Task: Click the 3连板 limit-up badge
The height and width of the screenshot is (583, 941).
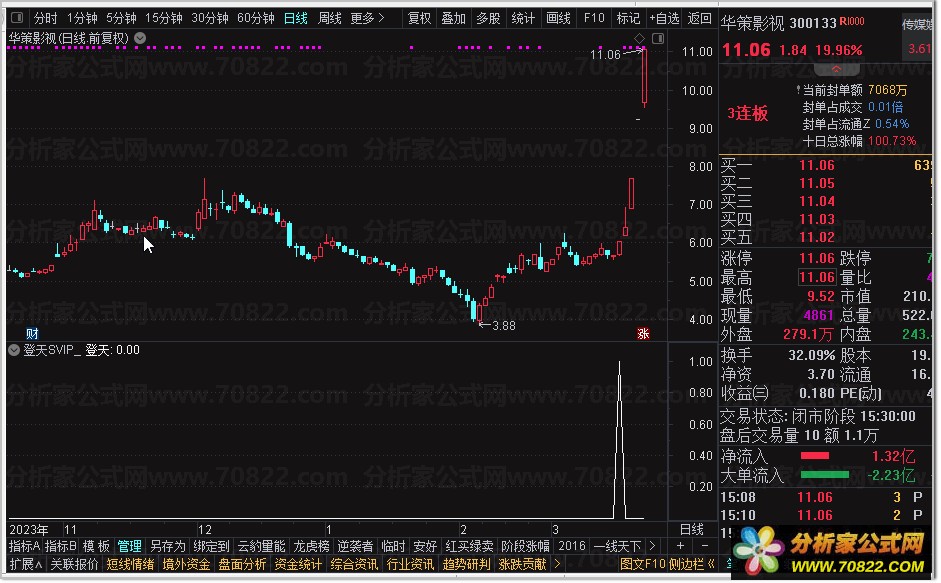Action: pyautogui.click(x=747, y=113)
